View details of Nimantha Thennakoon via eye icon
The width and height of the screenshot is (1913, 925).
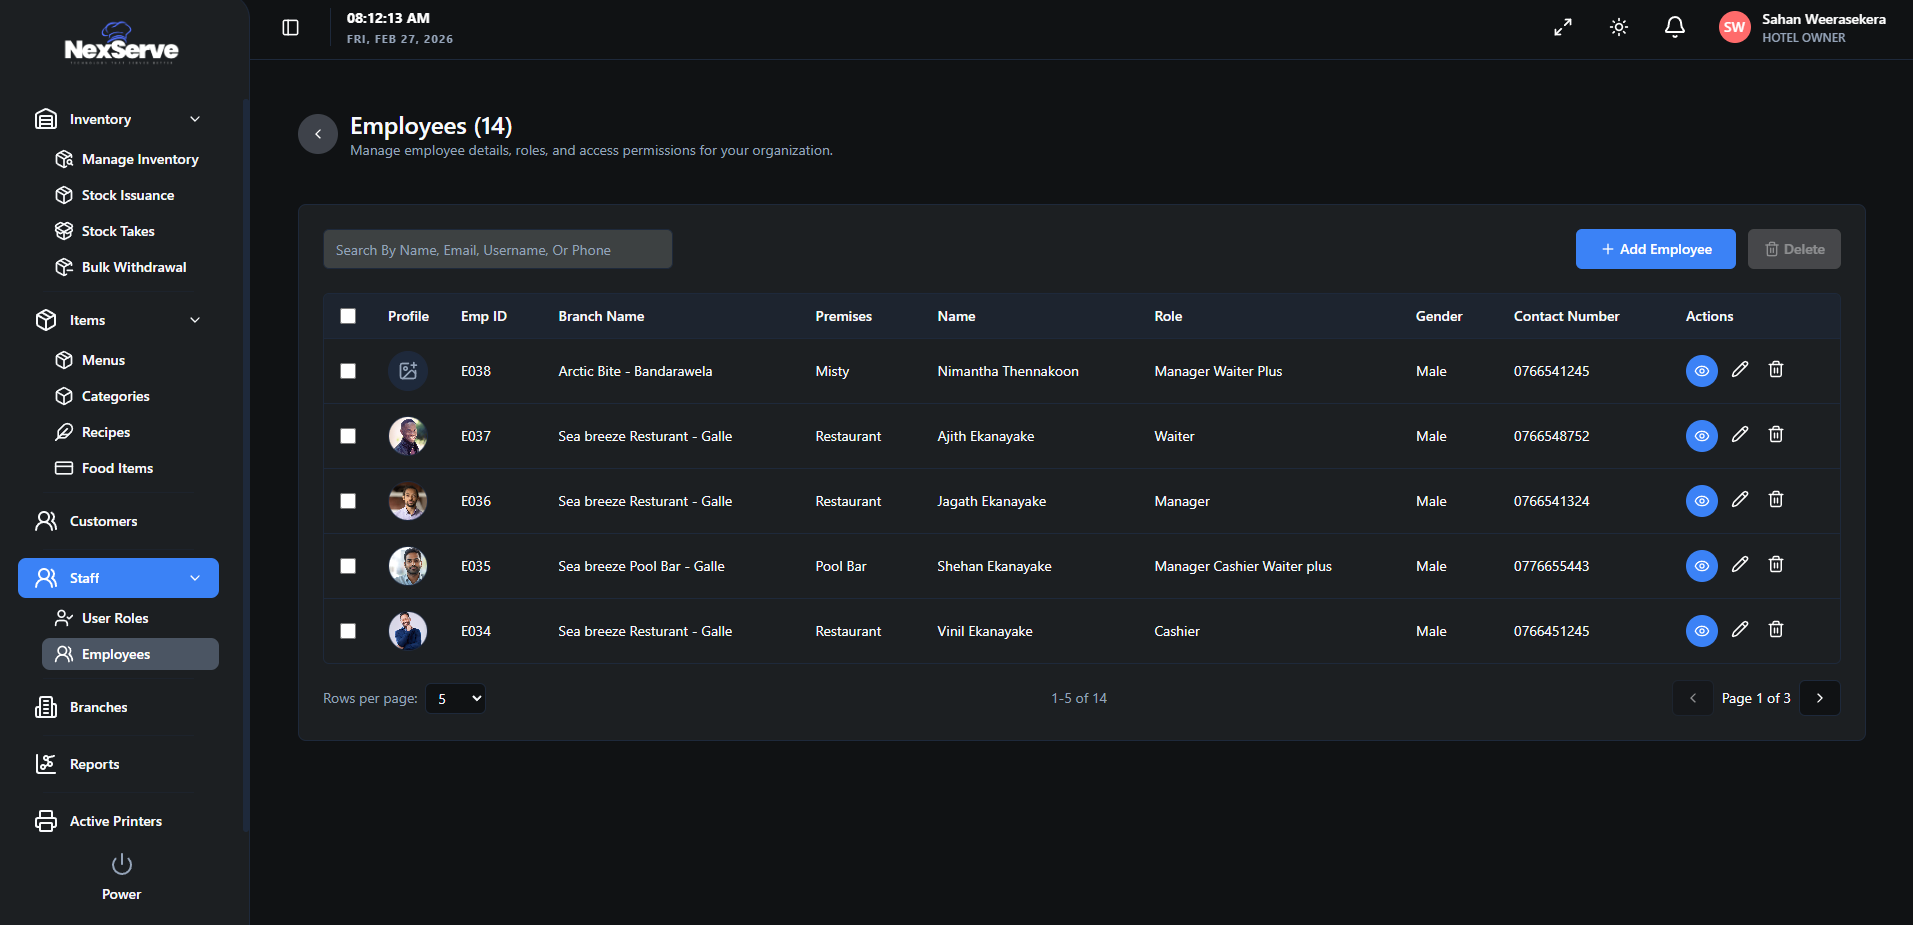1701,371
